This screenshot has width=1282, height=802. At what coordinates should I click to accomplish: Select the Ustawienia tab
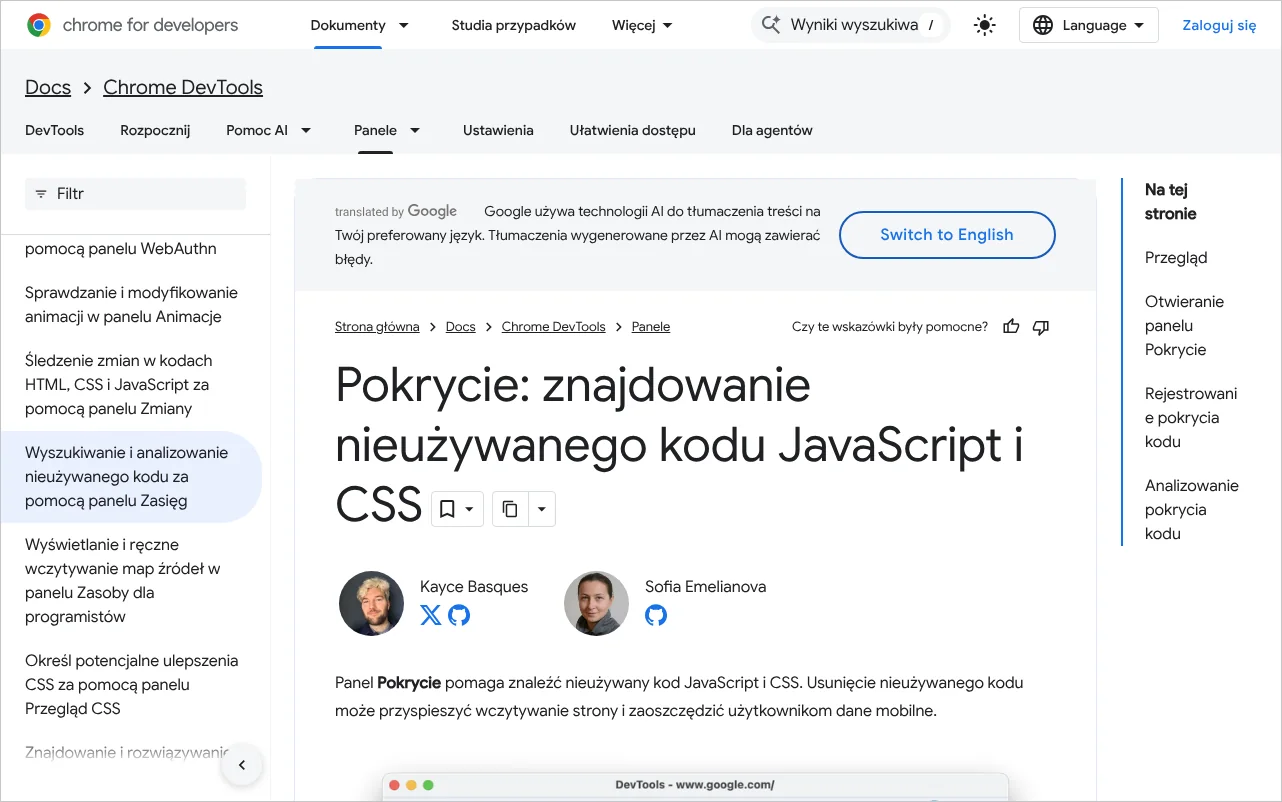pyautogui.click(x=498, y=130)
